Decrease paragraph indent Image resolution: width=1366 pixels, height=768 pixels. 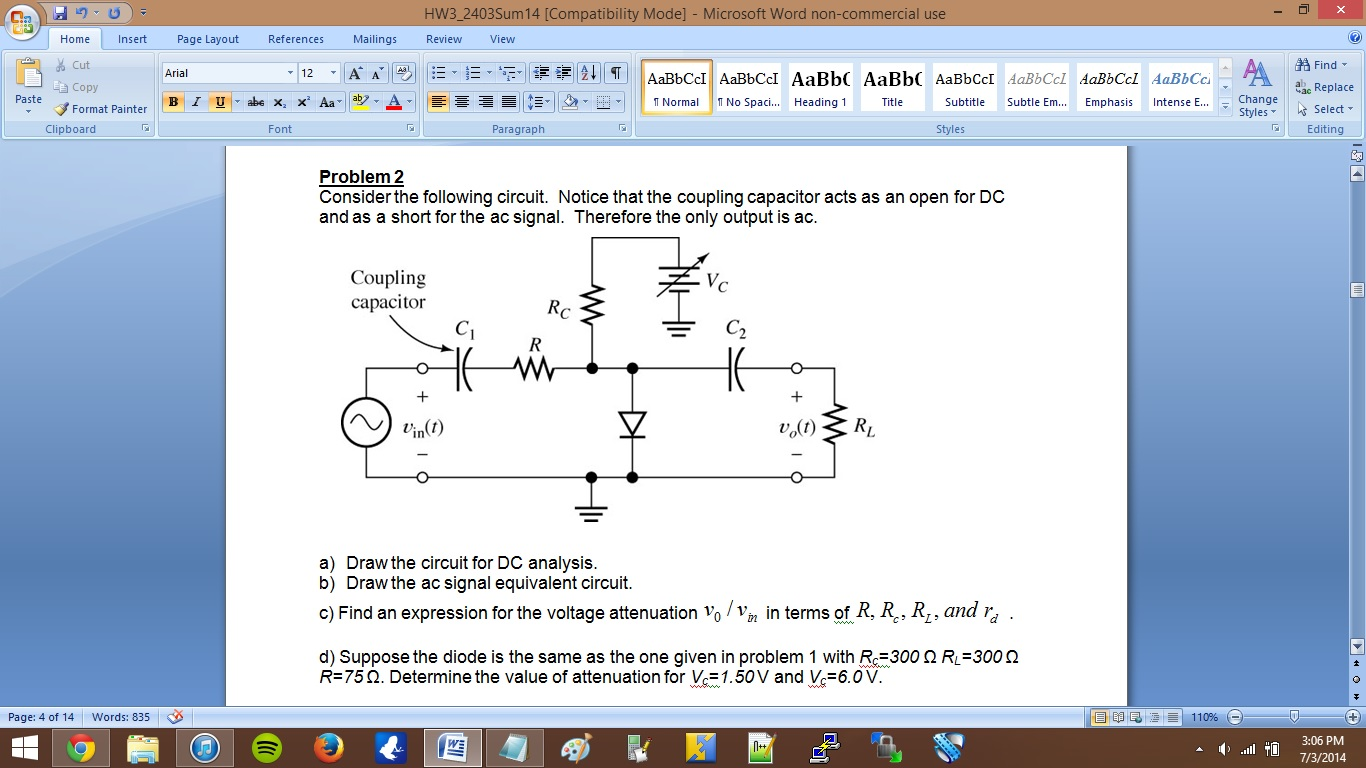click(542, 73)
